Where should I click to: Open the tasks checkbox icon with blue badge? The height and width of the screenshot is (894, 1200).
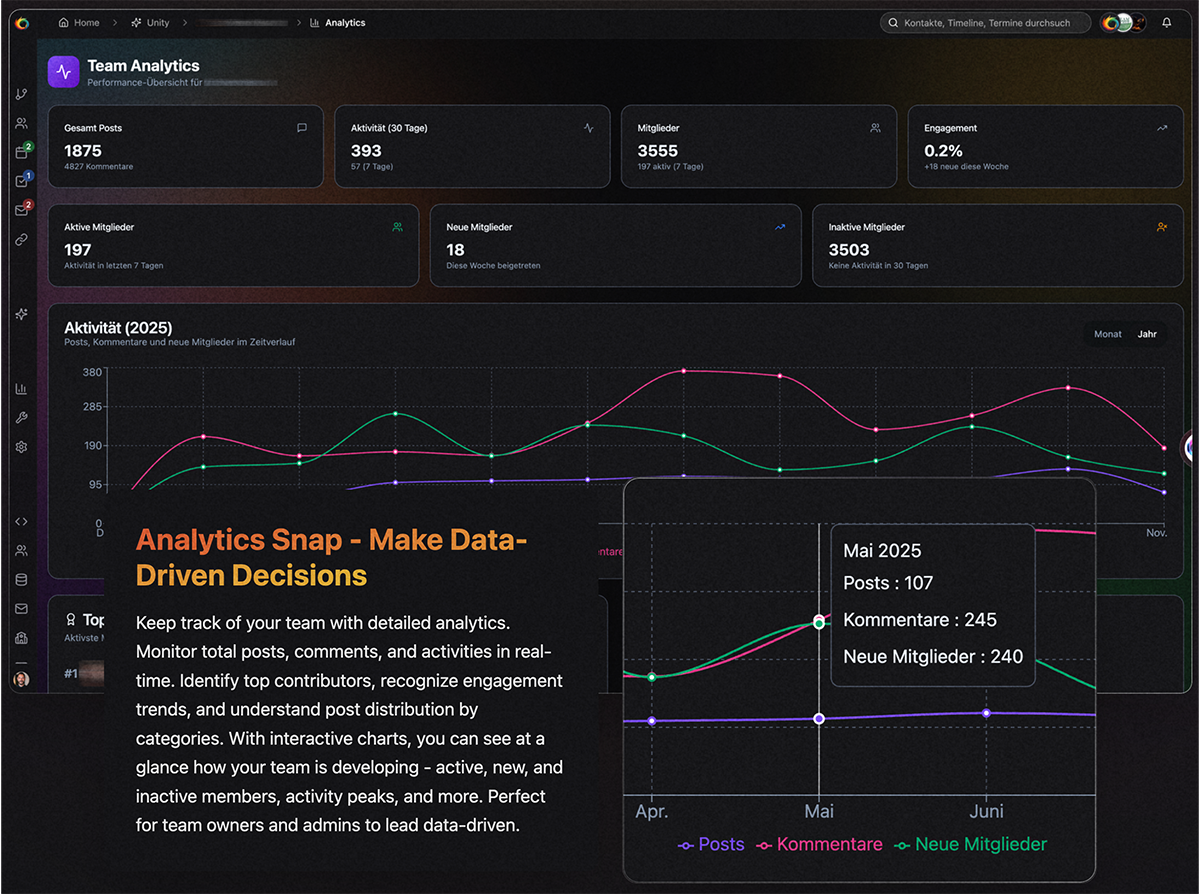(x=21, y=181)
